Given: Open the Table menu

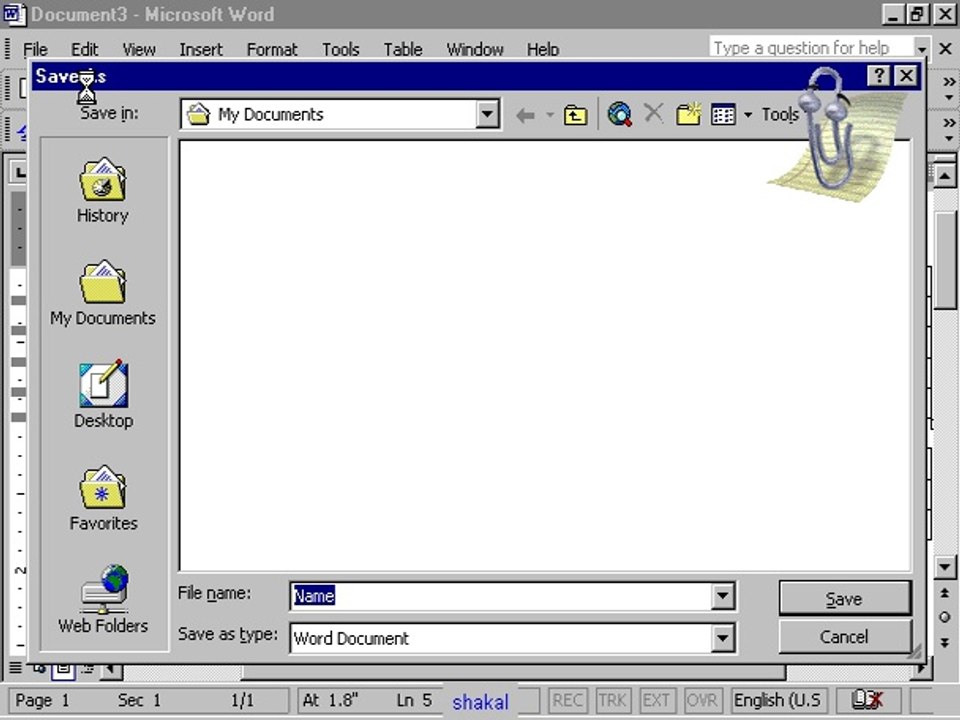Looking at the screenshot, I should (x=403, y=50).
